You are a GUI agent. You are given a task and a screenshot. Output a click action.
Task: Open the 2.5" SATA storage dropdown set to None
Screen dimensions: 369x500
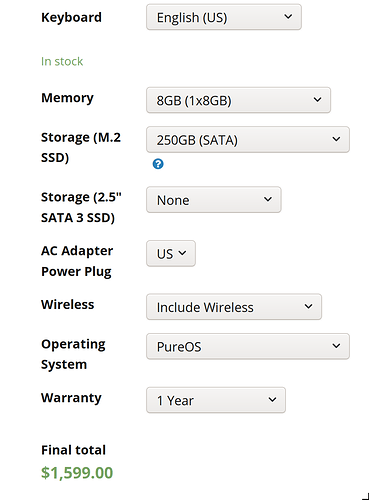click(x=214, y=200)
